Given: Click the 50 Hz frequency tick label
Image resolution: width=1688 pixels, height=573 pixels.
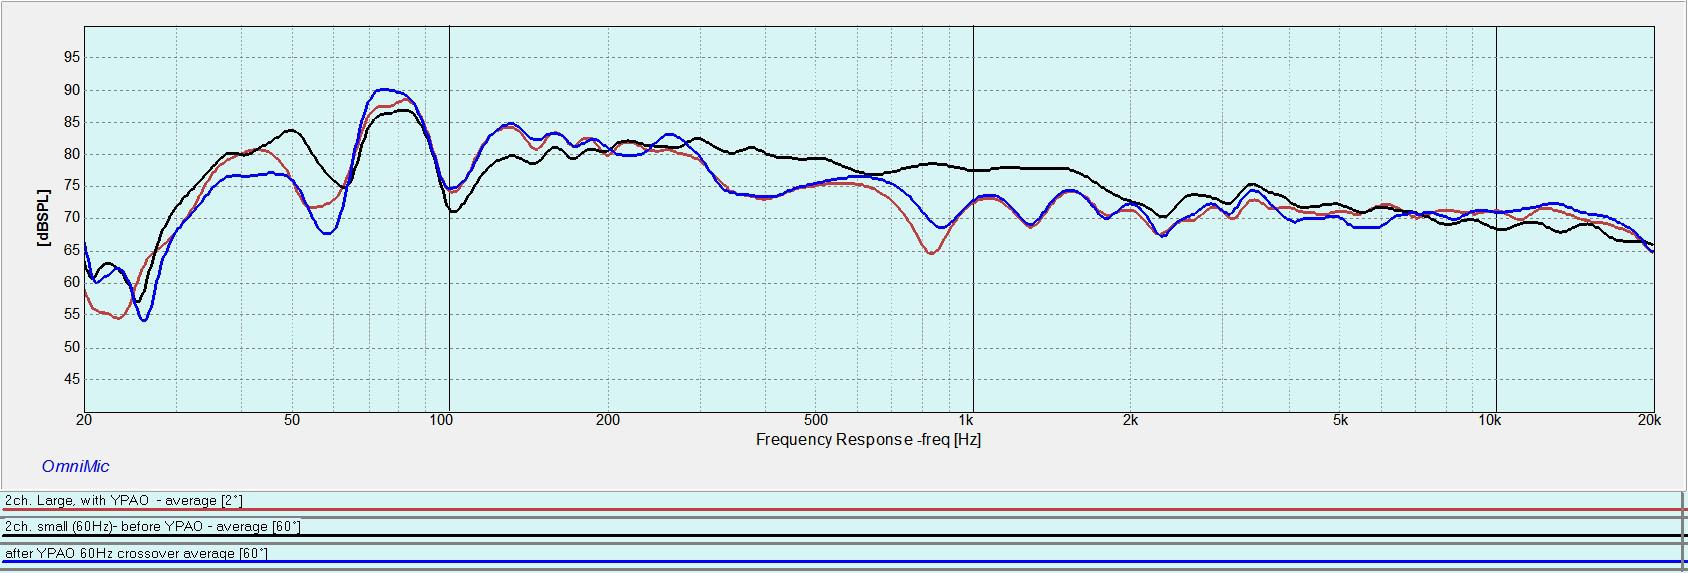Looking at the screenshot, I should click(291, 420).
